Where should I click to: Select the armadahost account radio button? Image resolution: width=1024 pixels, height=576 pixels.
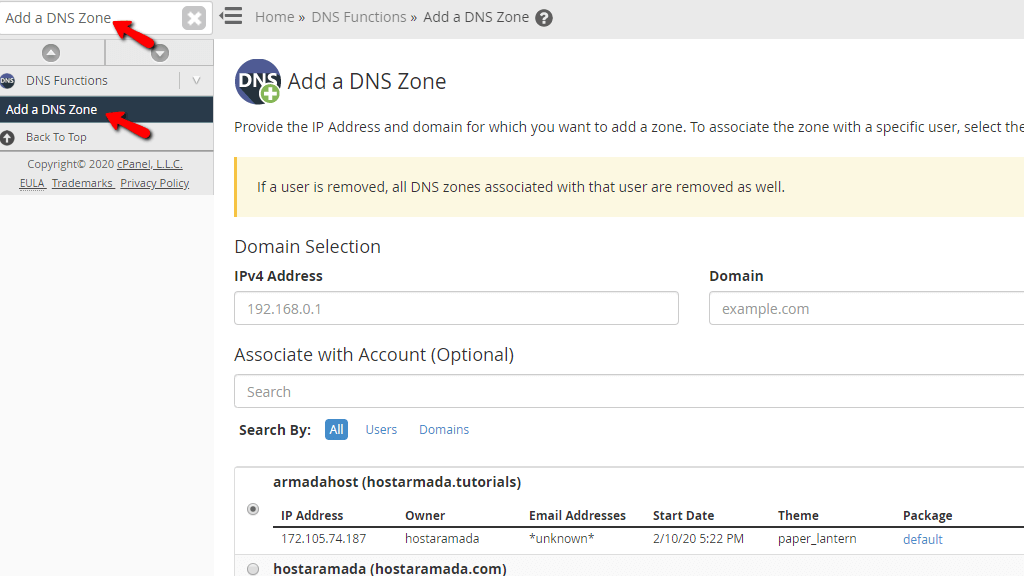click(x=253, y=509)
